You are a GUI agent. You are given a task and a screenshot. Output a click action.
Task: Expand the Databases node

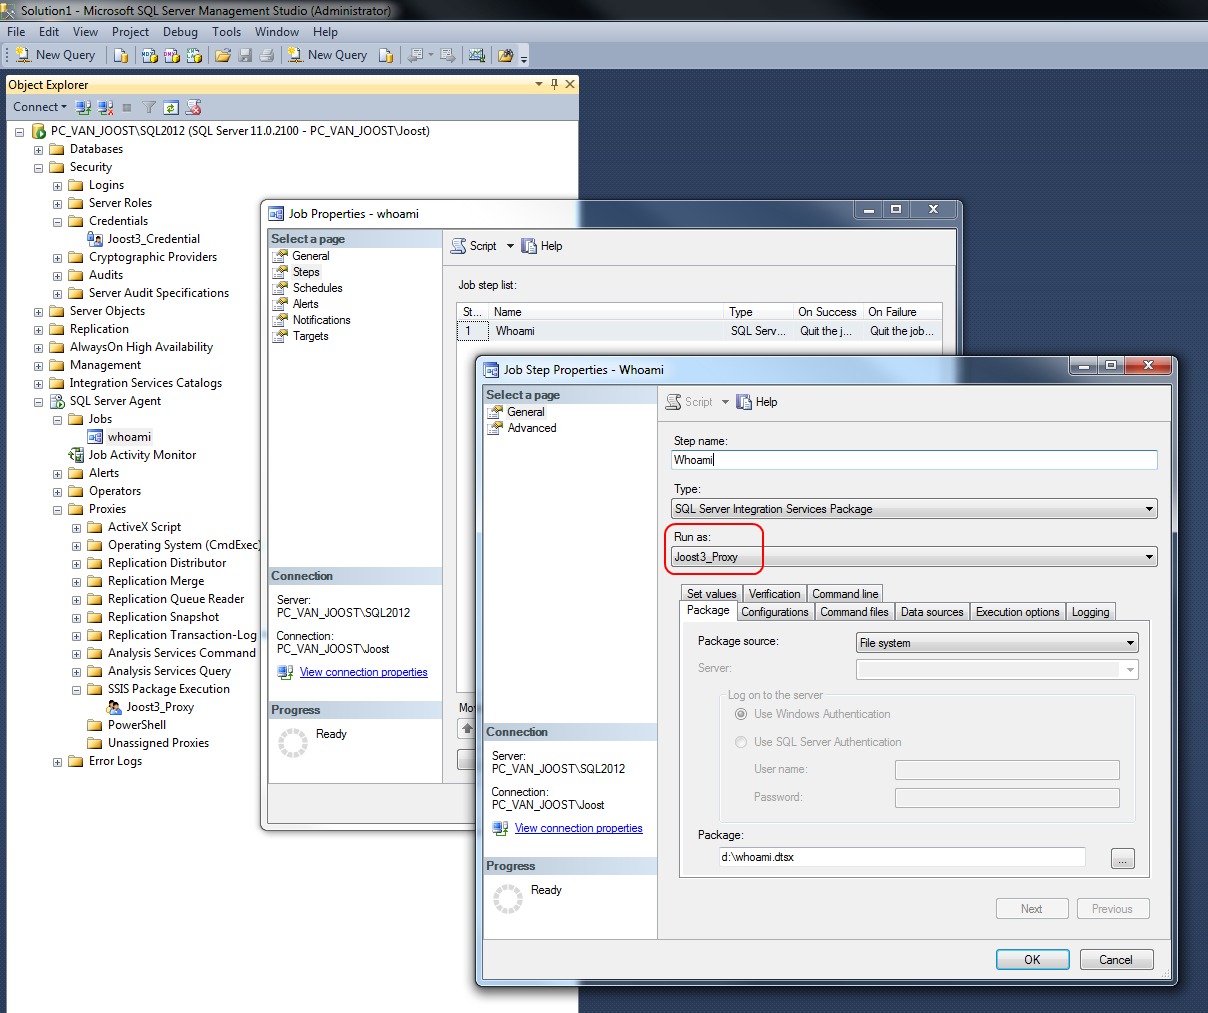[37, 148]
